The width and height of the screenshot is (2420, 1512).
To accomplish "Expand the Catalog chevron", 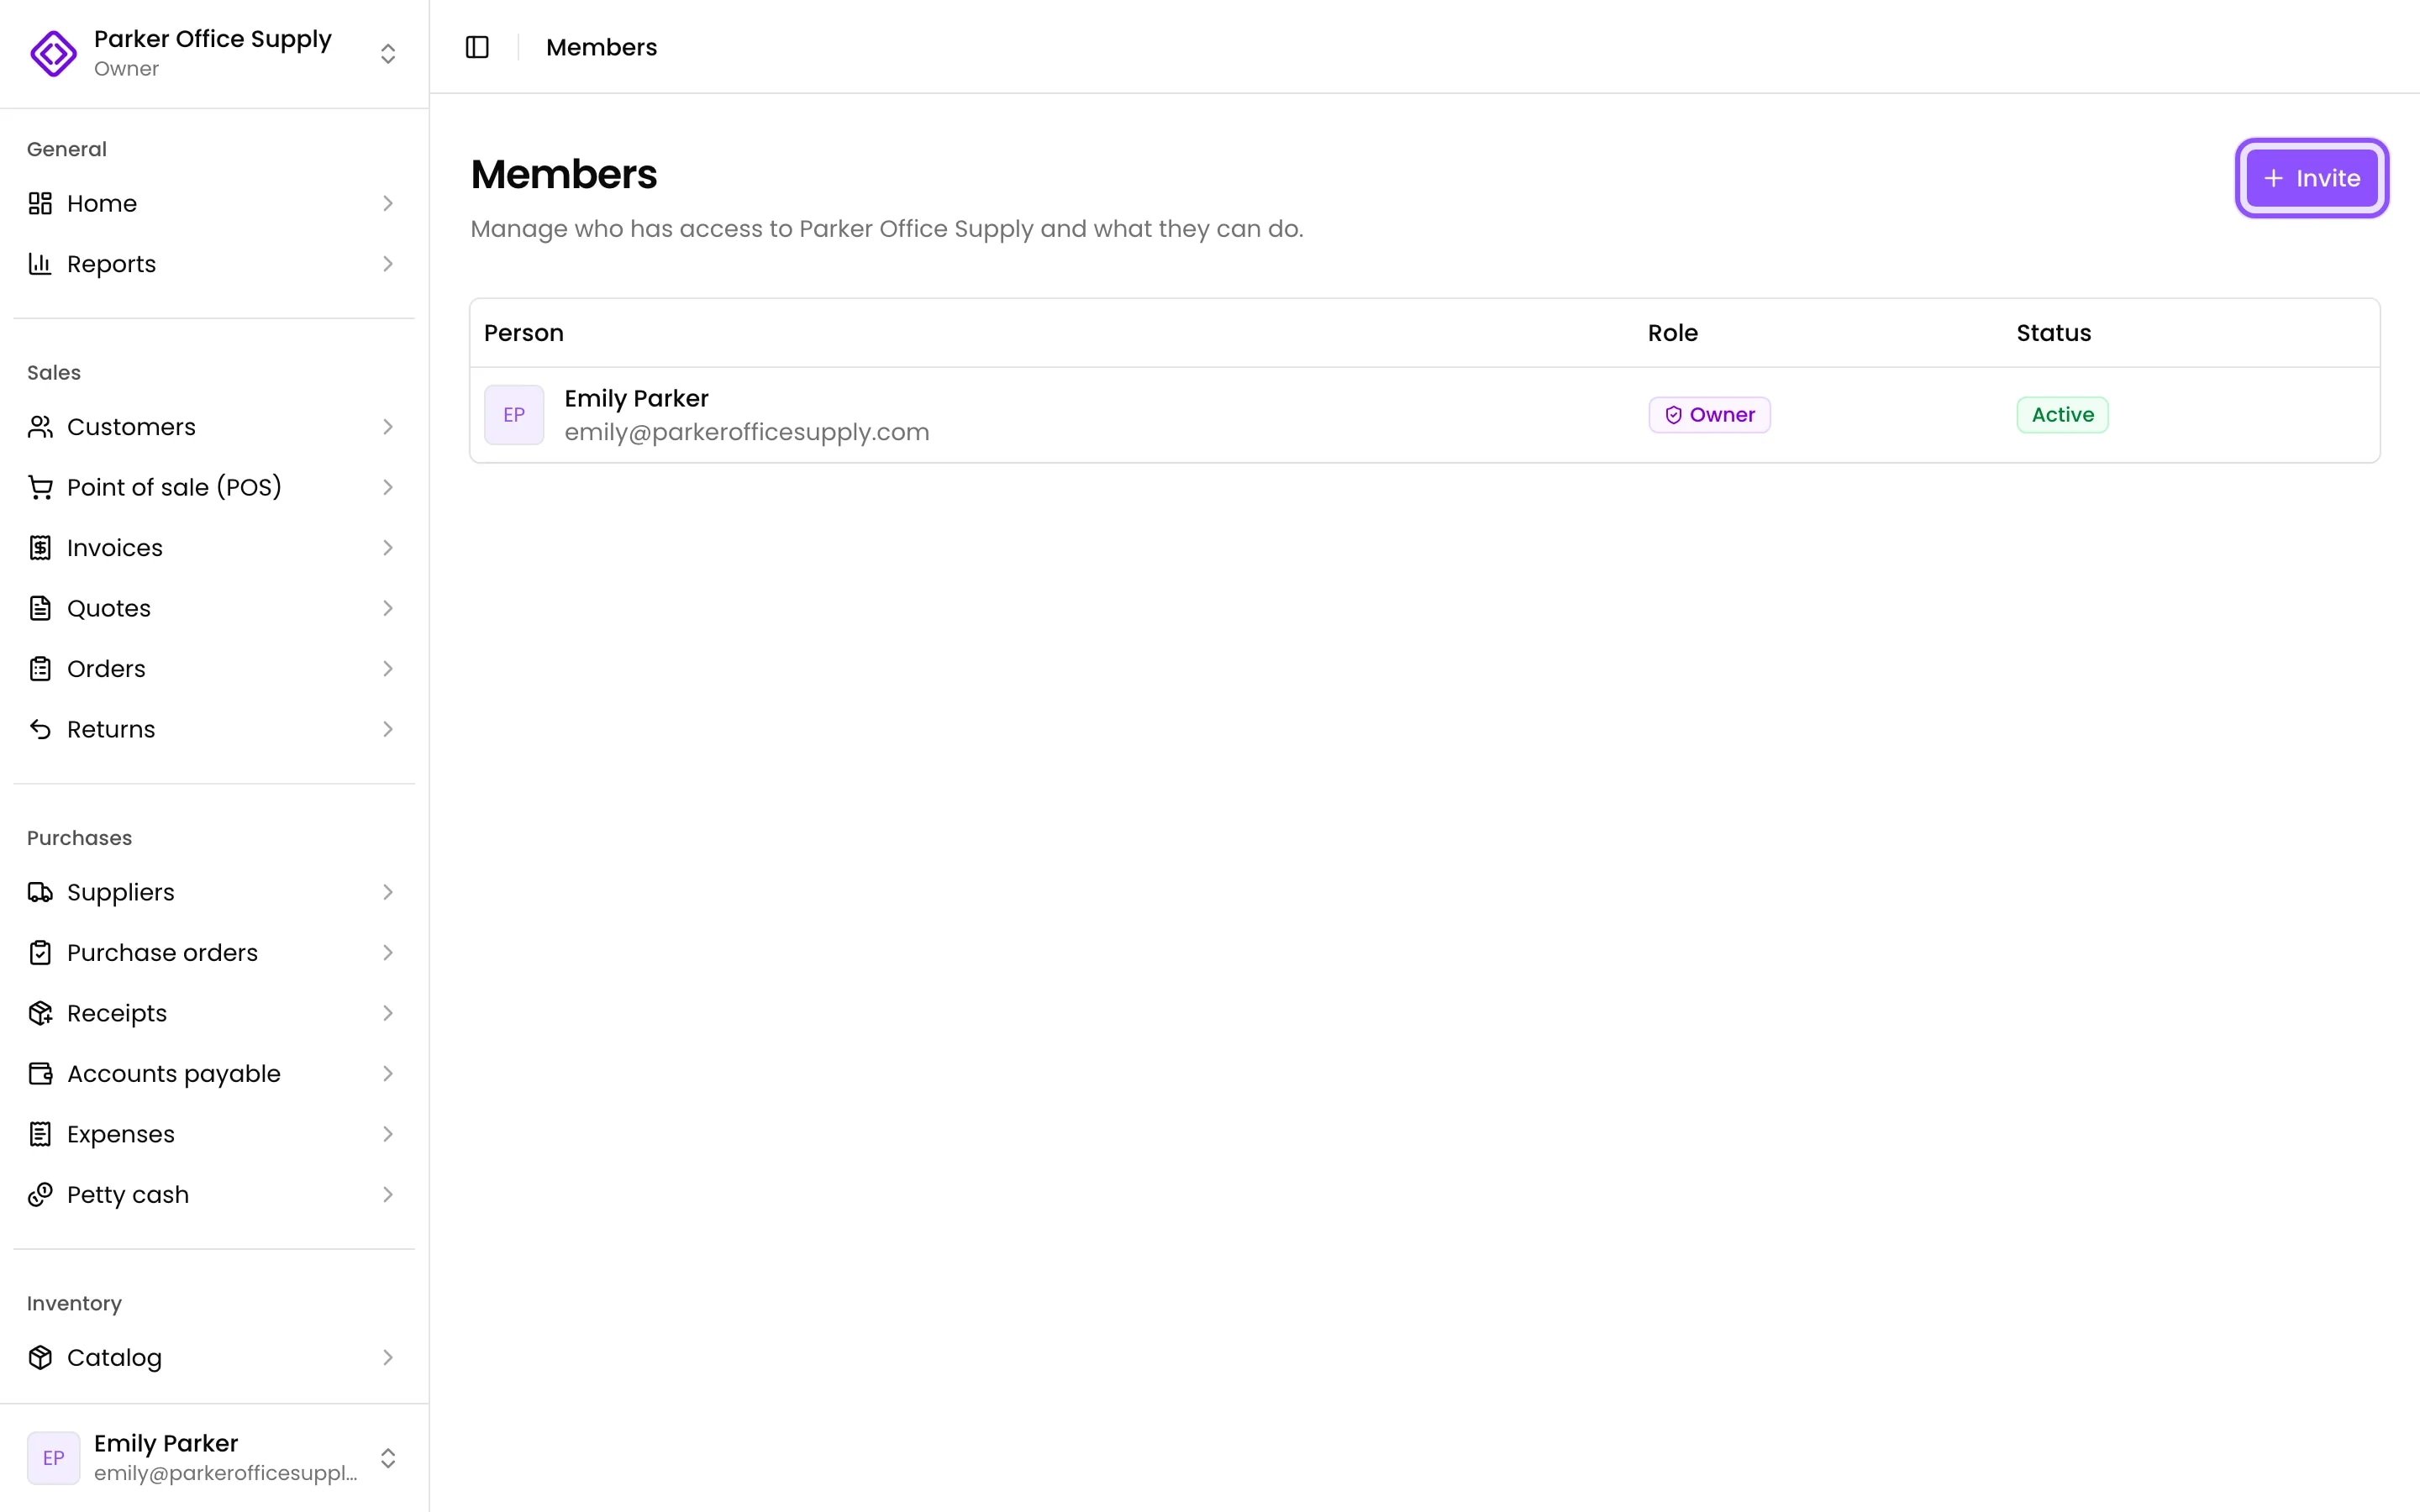I will (x=388, y=1357).
